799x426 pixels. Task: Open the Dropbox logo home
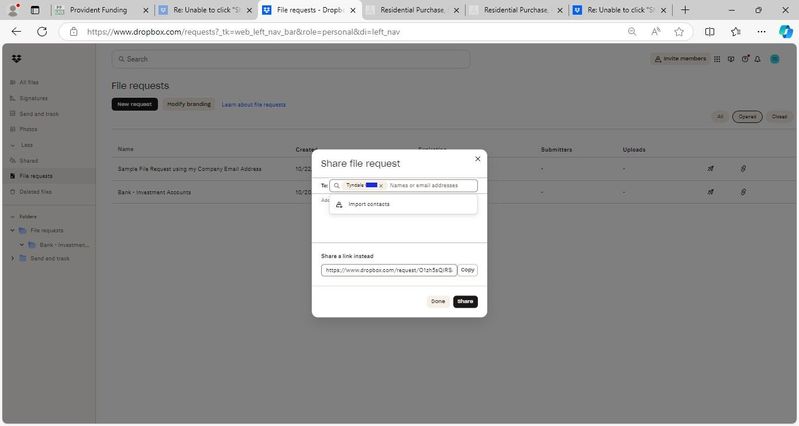[x=16, y=59]
